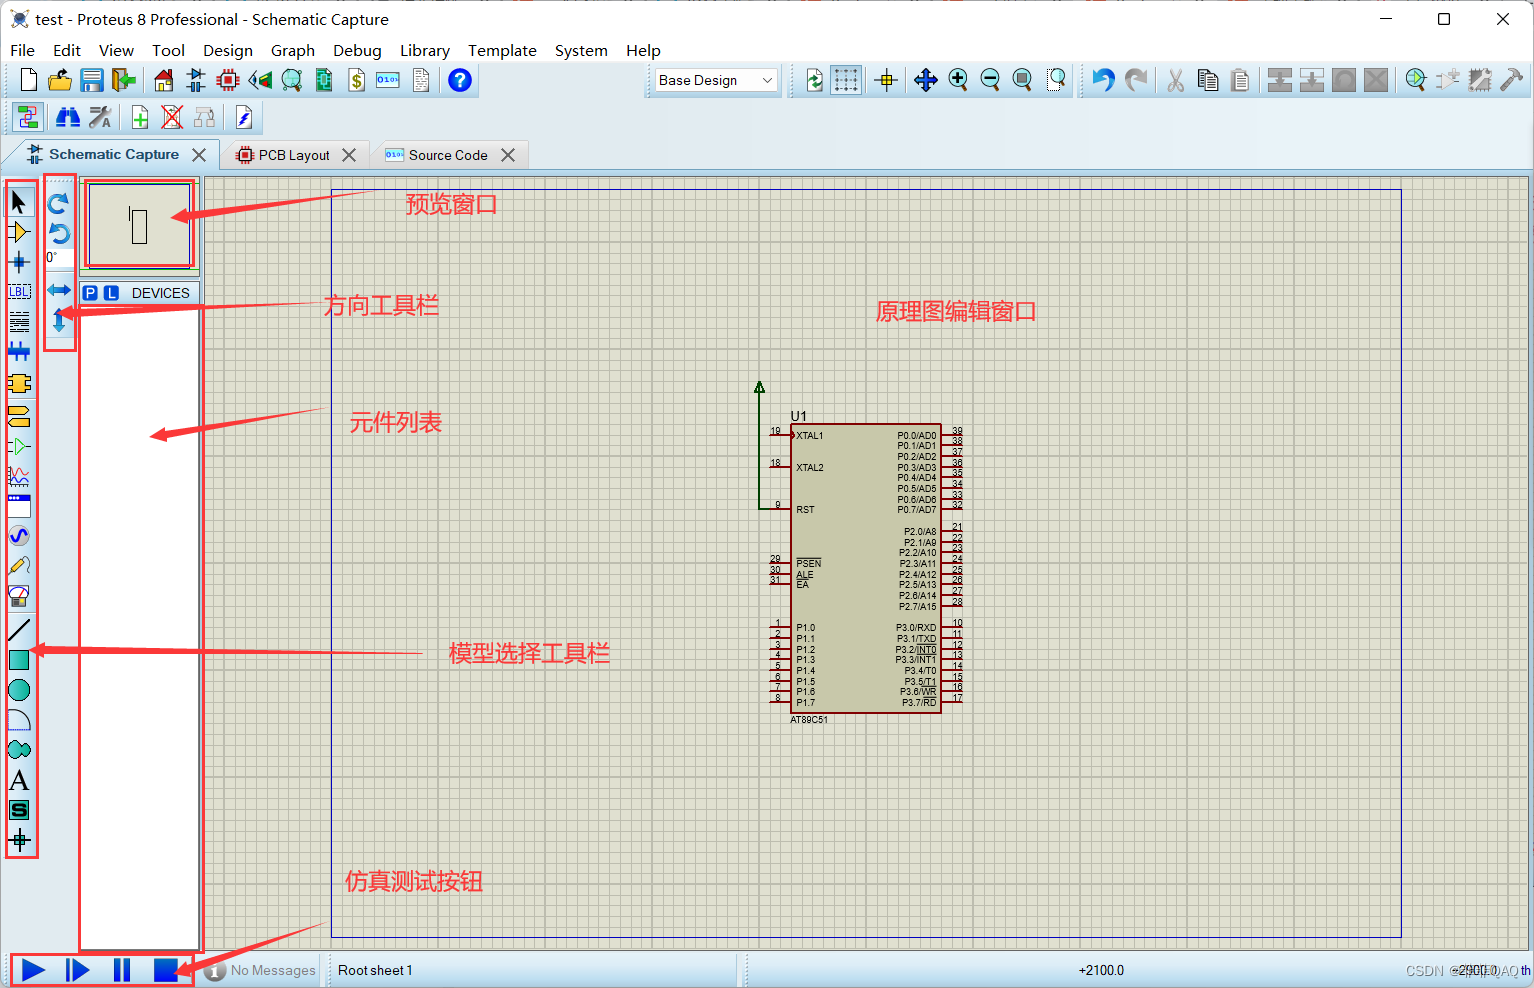Save the project with floppy disk icon
1534x988 pixels.
[x=92, y=80]
